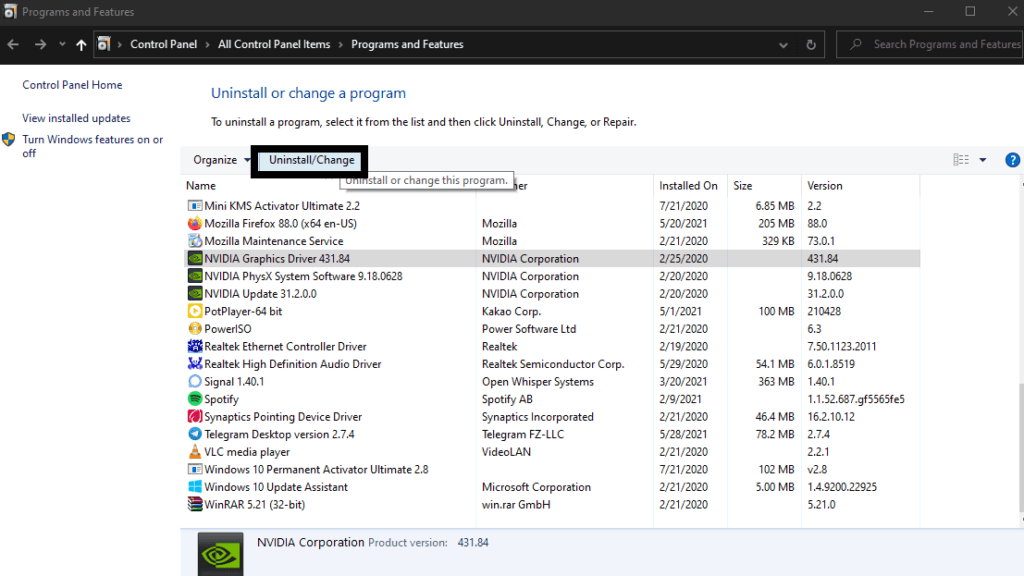Click the 'Kakao Corp.' publisher cell
This screenshot has height=576, width=1024.
tap(511, 312)
